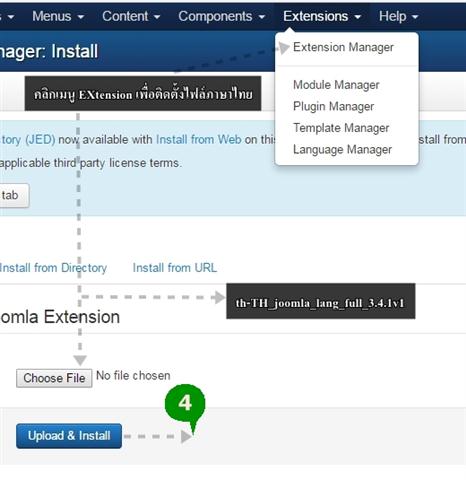Click the No file chosen text

(133, 376)
